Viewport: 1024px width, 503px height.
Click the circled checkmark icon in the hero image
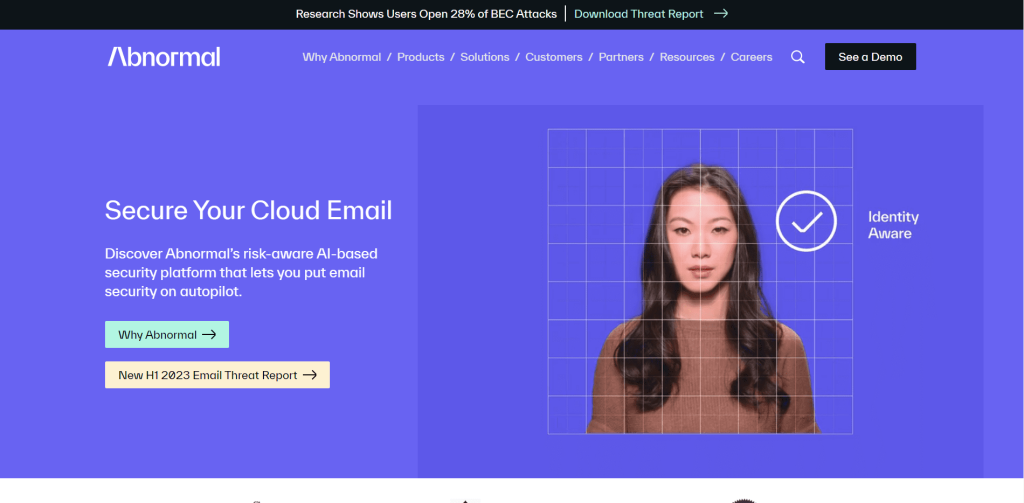[x=806, y=221]
